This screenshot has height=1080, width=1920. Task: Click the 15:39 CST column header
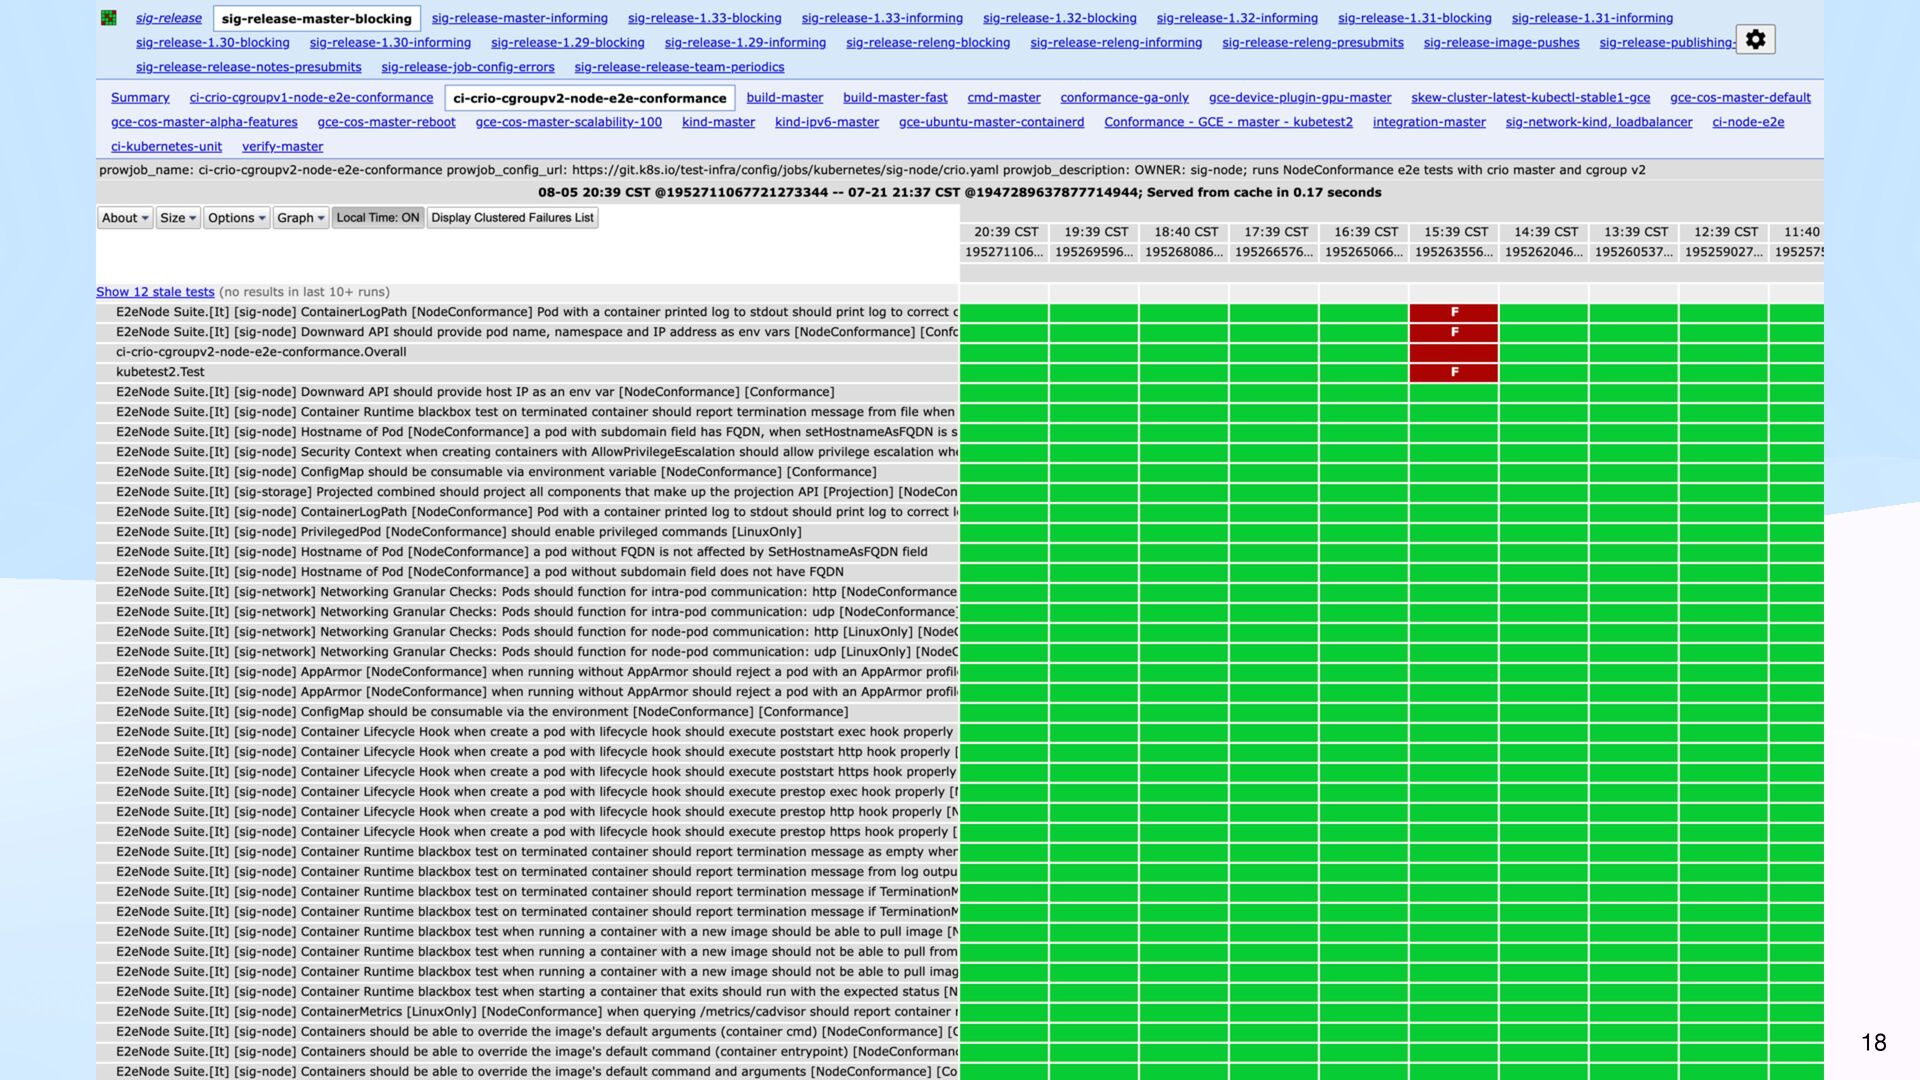click(1456, 232)
